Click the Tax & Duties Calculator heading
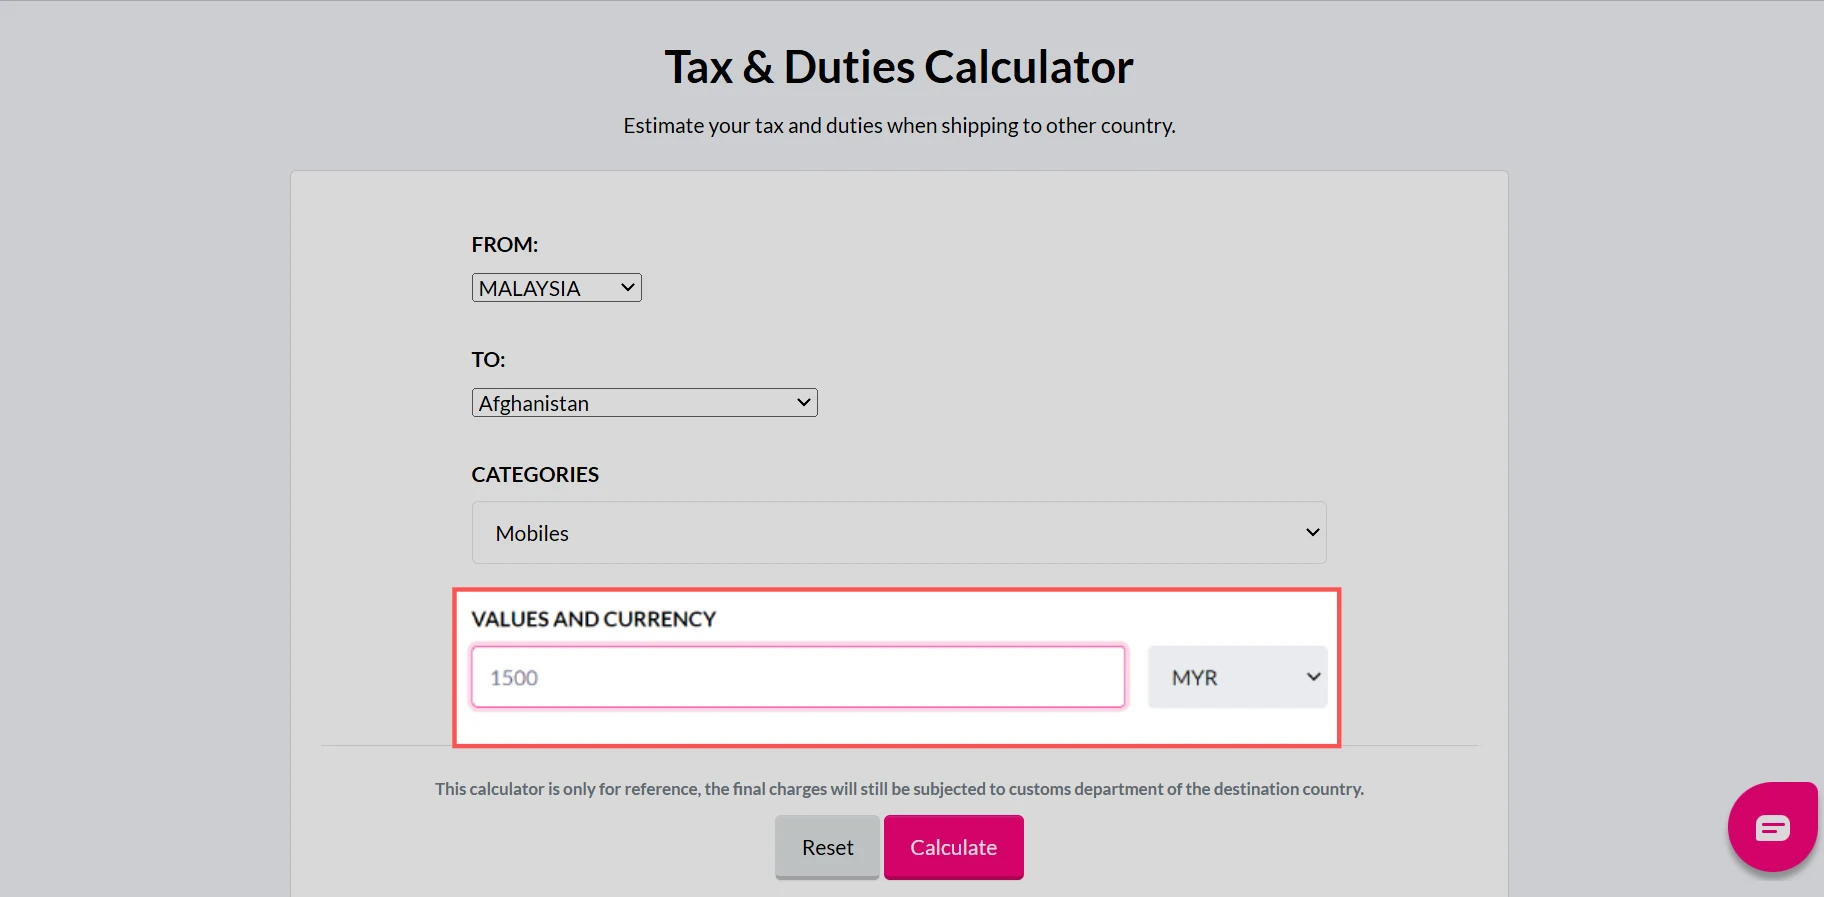This screenshot has width=1824, height=897. [898, 66]
